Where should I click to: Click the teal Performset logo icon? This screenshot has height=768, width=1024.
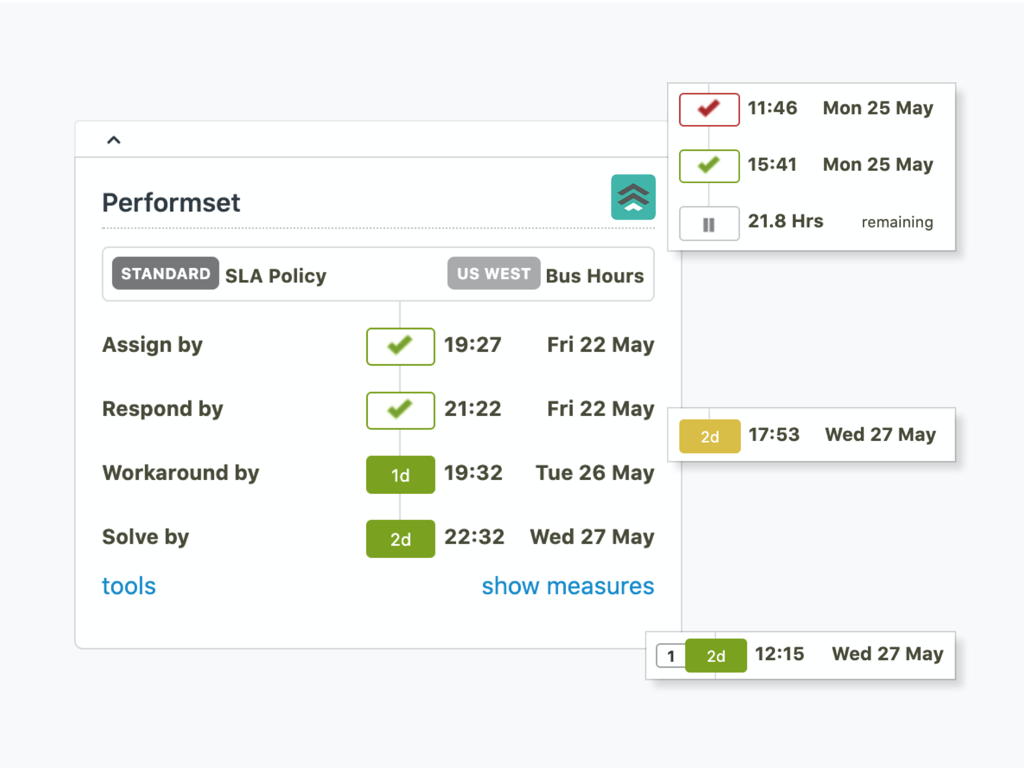coord(633,197)
